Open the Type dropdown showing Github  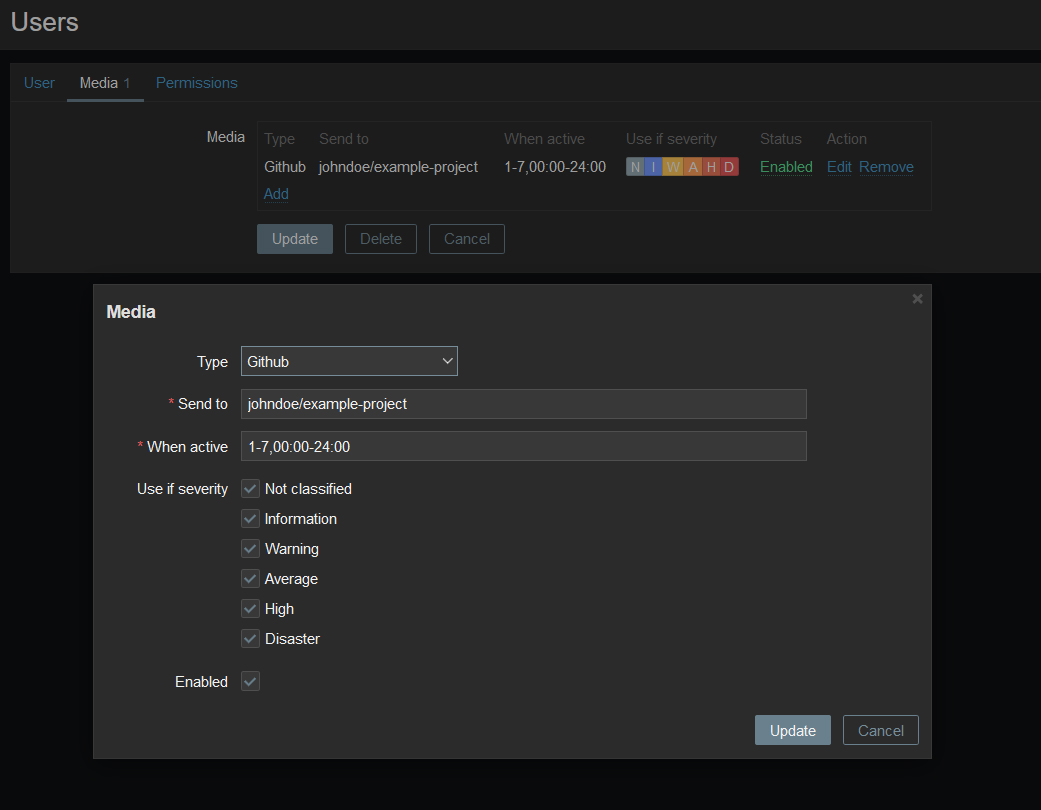(x=349, y=362)
